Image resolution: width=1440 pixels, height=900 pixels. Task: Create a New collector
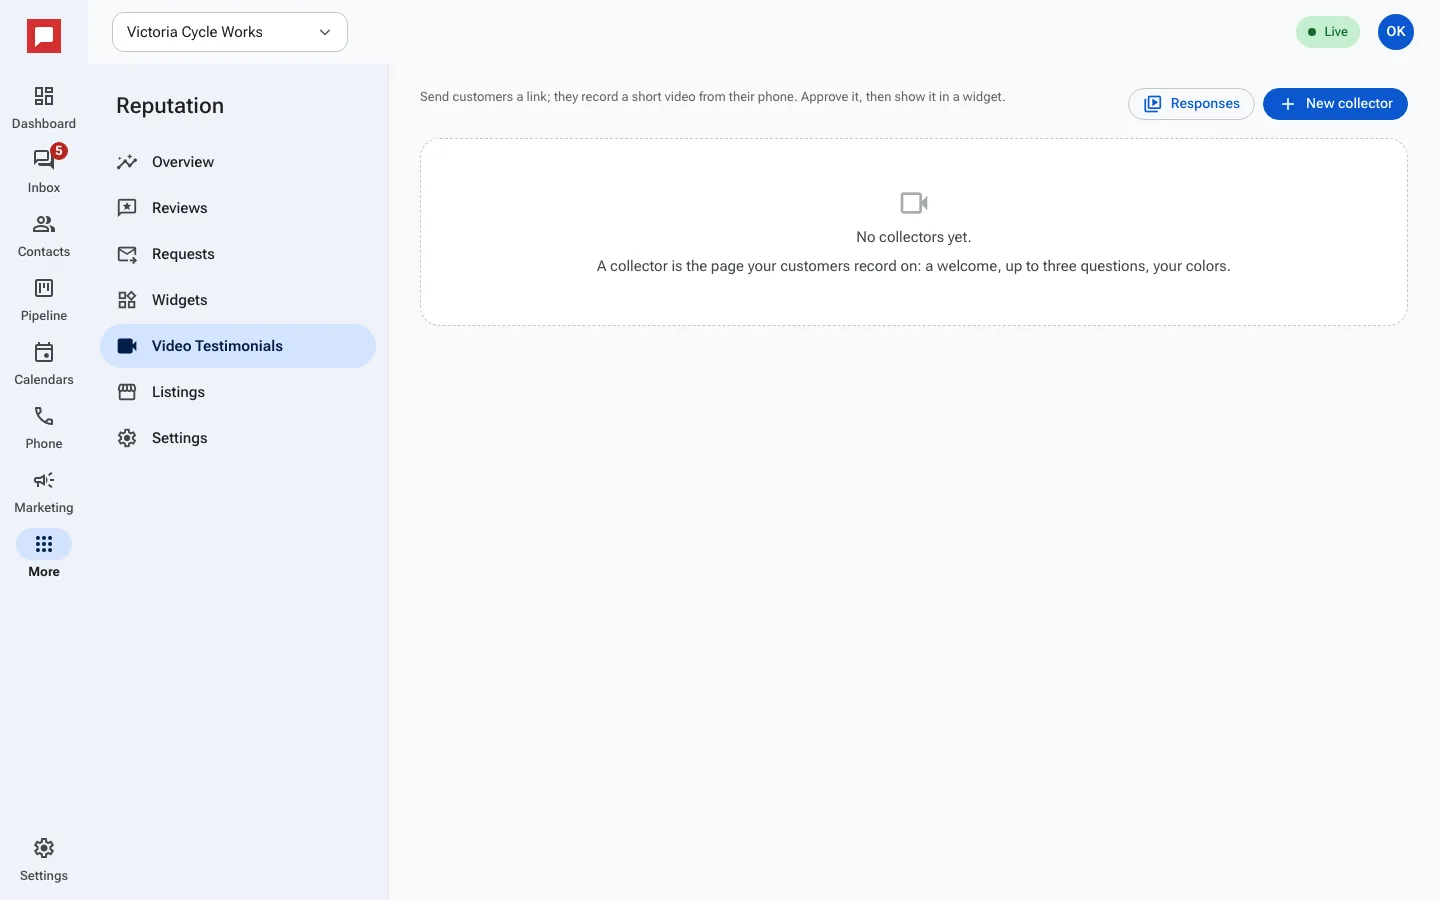point(1335,104)
